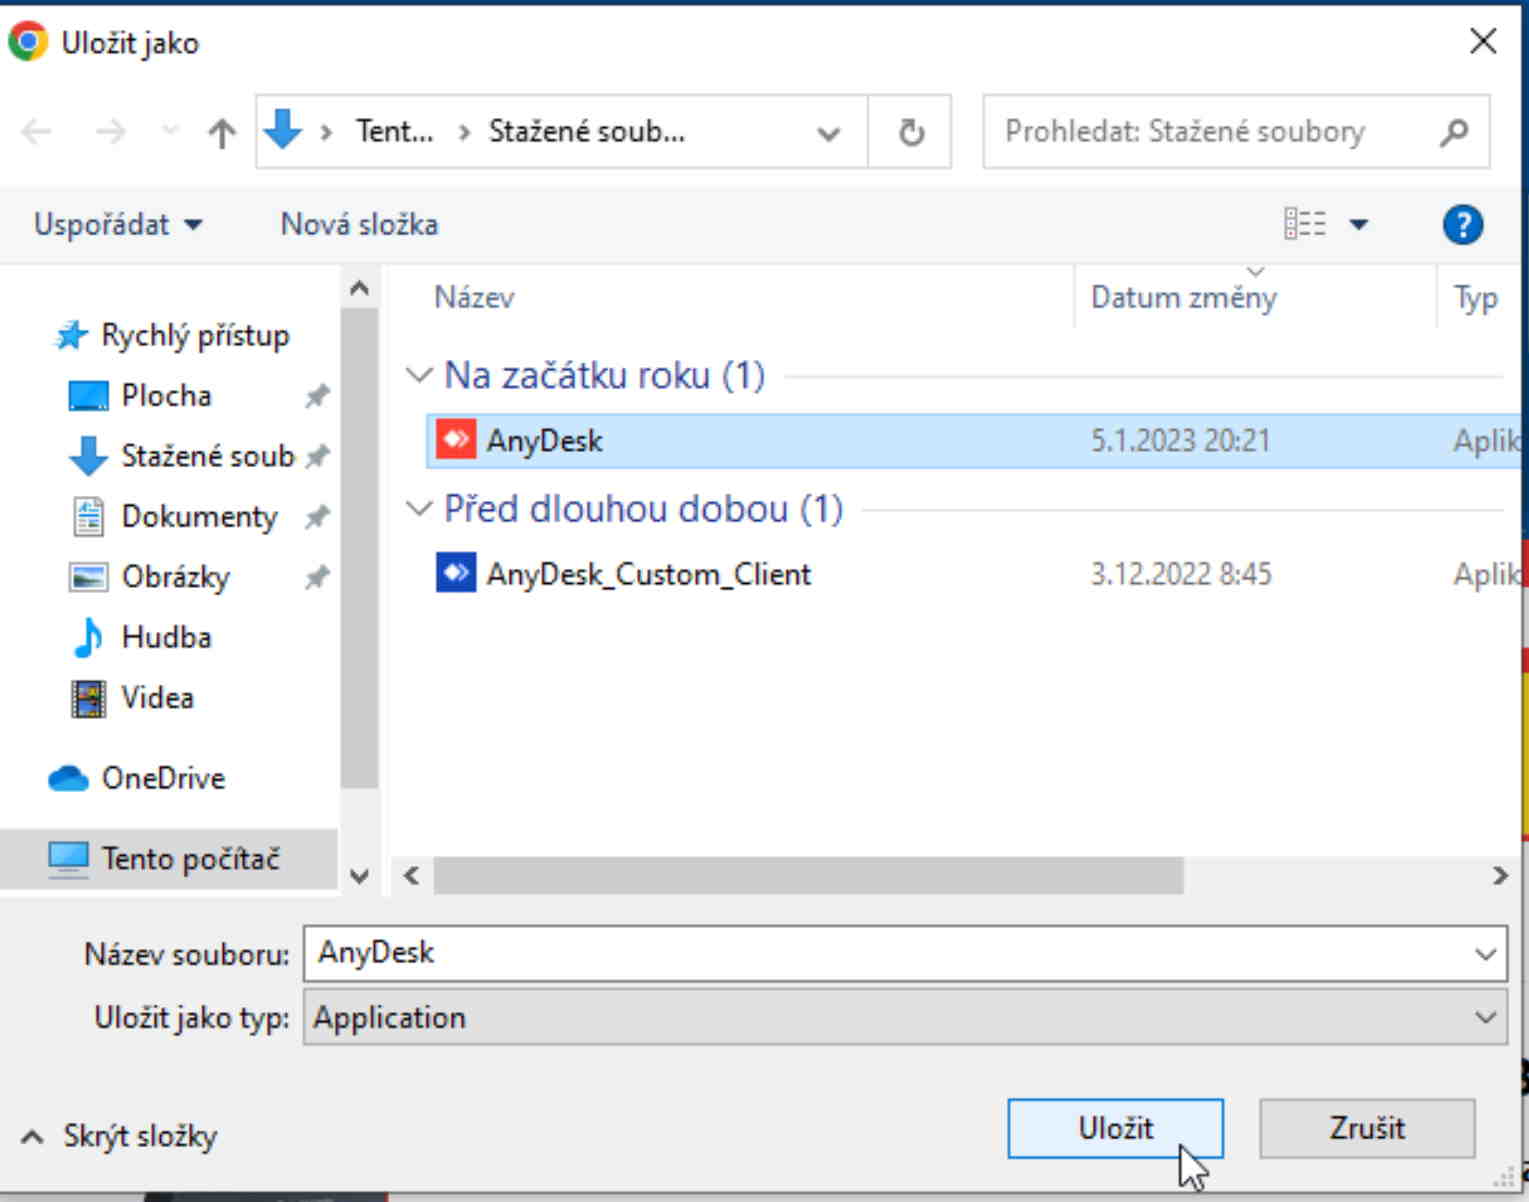Open the Plocha folder in sidebar

166,395
